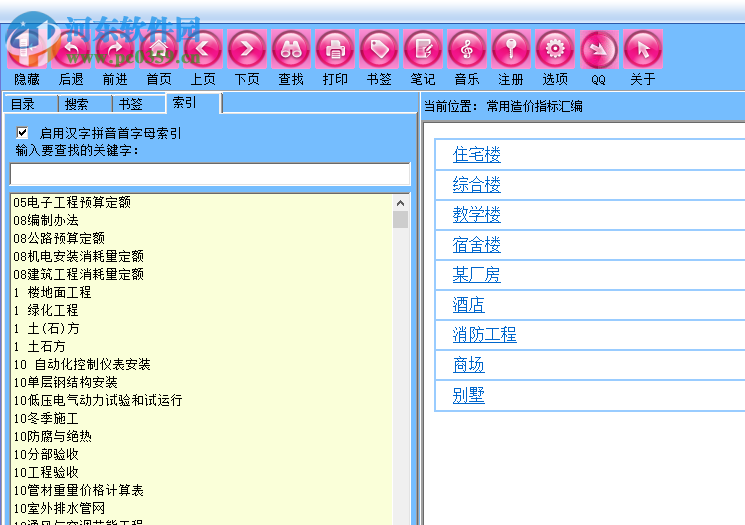Select index entry 08建筑工程消耗量定额

[78, 275]
